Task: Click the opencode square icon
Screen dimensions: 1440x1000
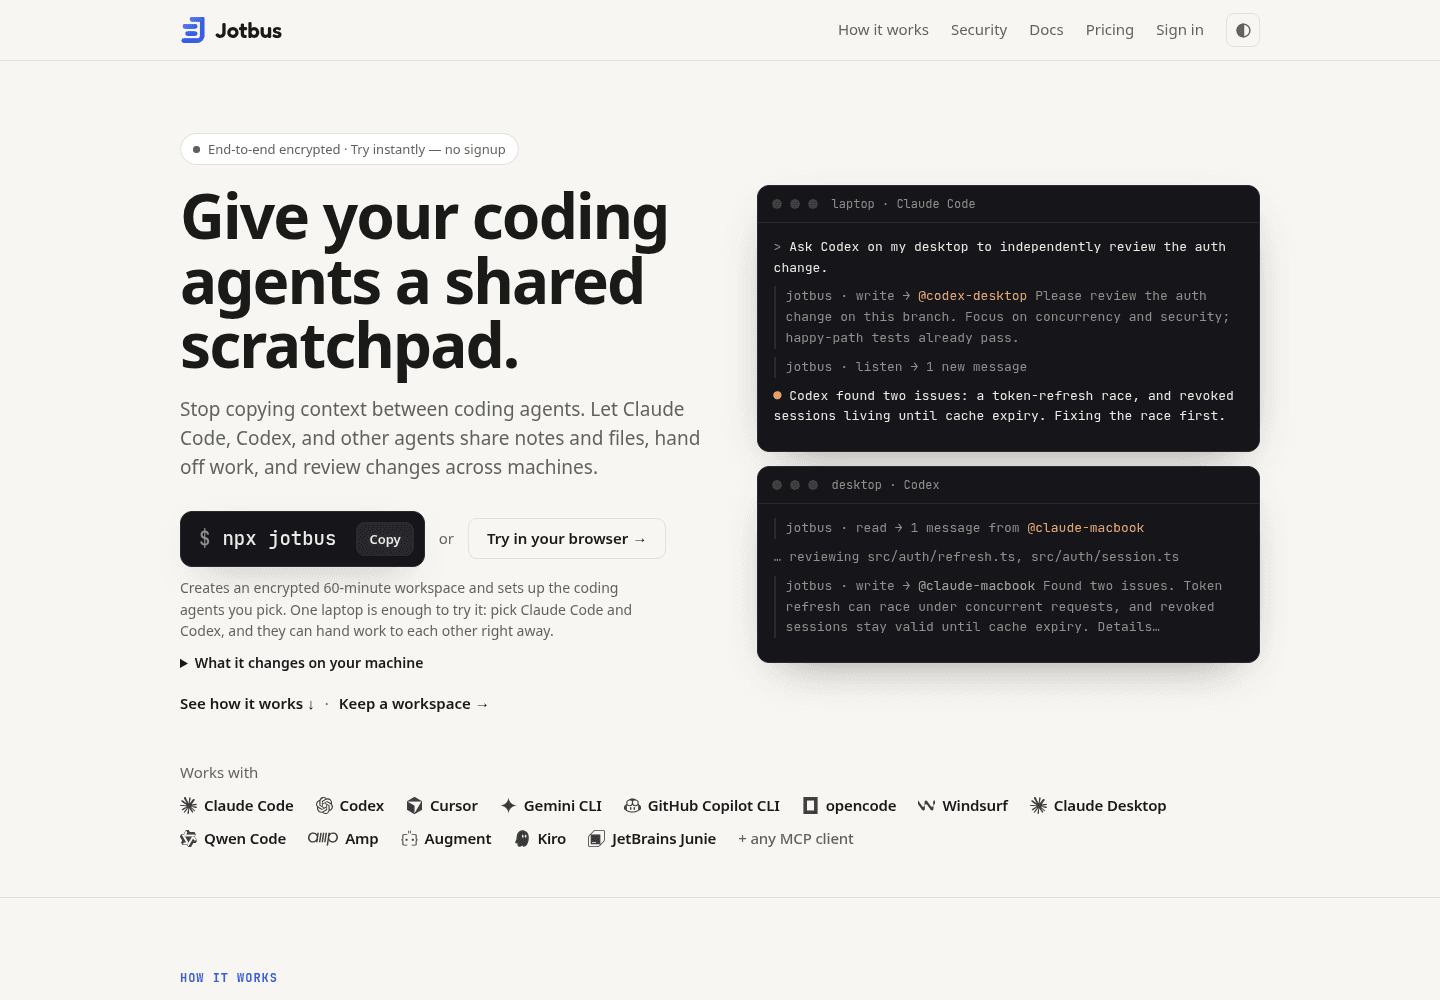Action: tap(811, 806)
